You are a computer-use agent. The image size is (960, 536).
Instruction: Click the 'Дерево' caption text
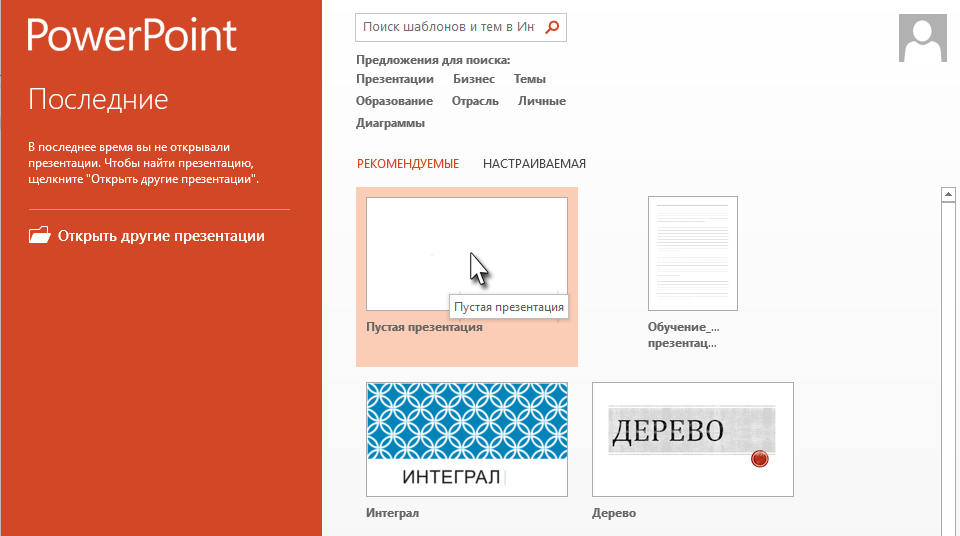(x=614, y=513)
